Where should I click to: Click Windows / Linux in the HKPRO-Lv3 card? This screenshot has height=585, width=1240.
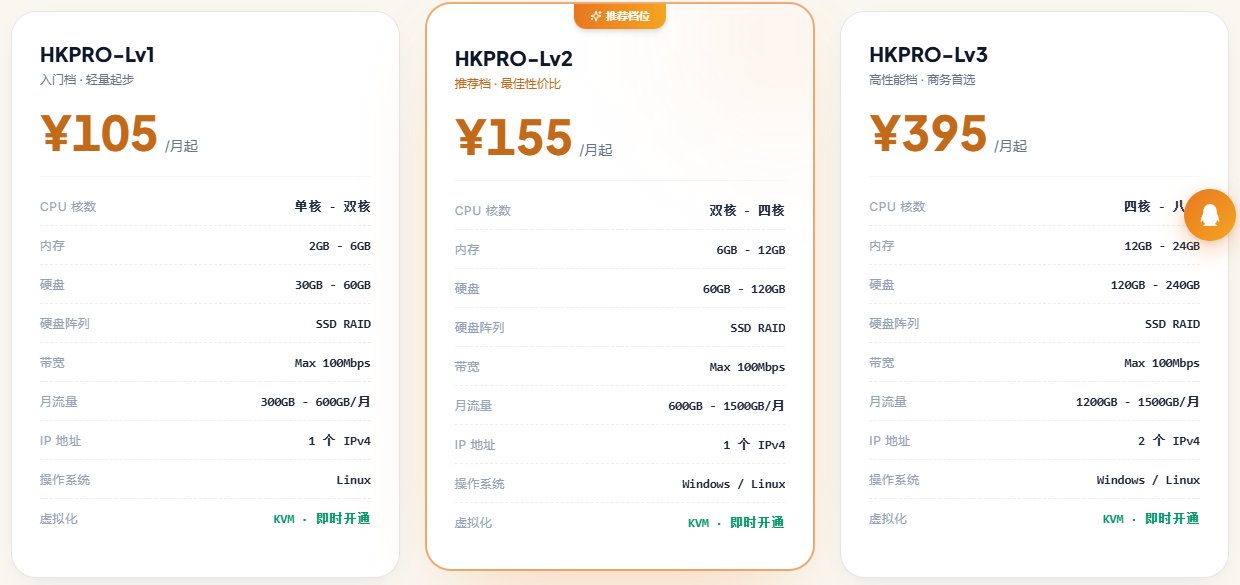point(1148,480)
